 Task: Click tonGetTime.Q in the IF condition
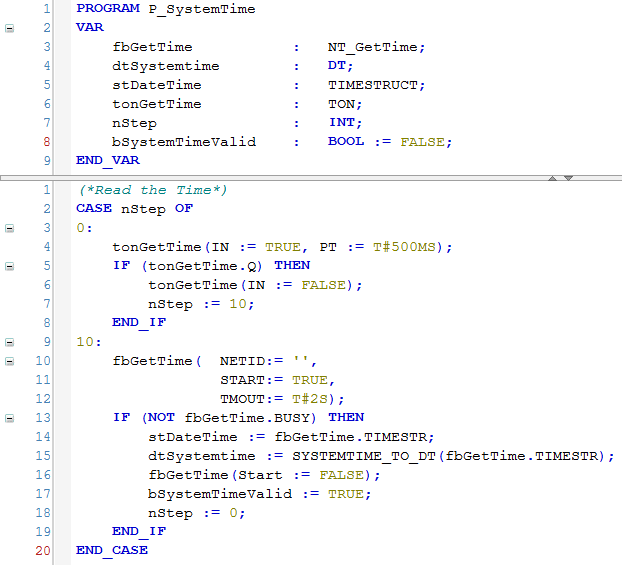click(x=202, y=266)
